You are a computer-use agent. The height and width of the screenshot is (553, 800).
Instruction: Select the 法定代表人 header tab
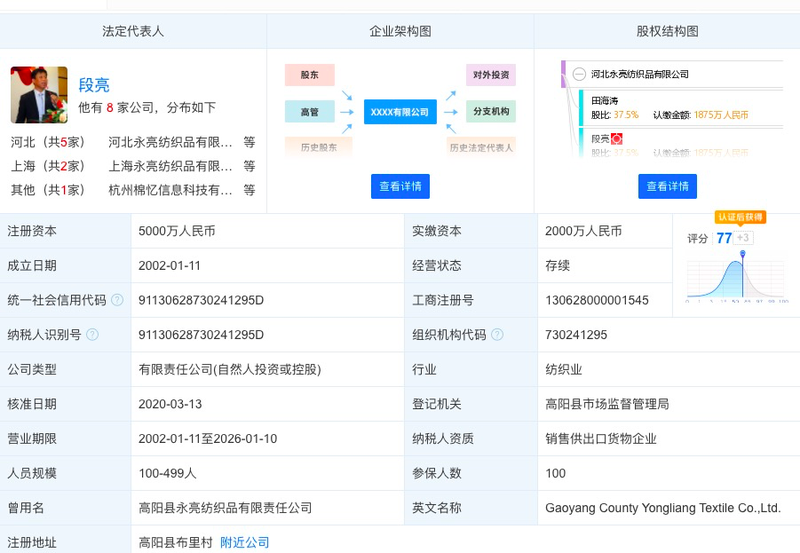point(133,31)
